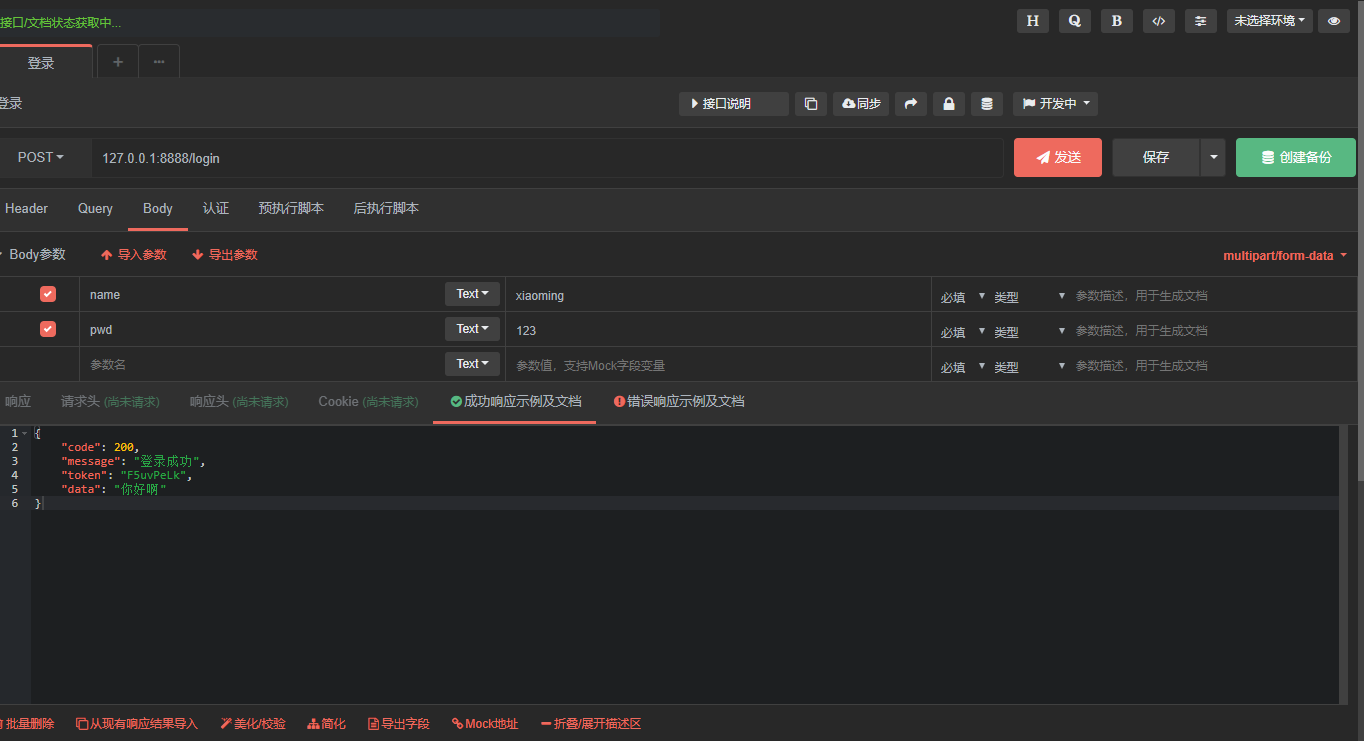Viewport: 1364px width, 741px height.
Task: Open the 开发中 status dropdown
Action: (x=1055, y=103)
